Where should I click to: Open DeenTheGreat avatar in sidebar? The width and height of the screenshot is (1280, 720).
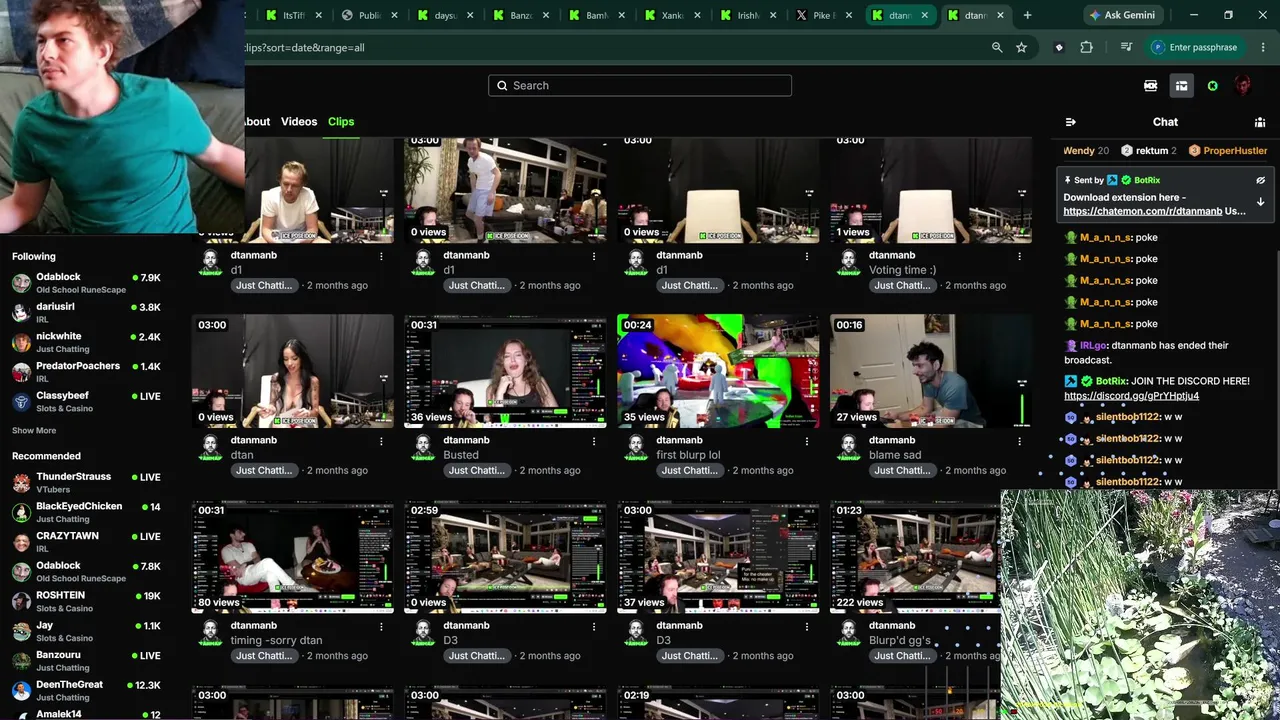point(21,691)
